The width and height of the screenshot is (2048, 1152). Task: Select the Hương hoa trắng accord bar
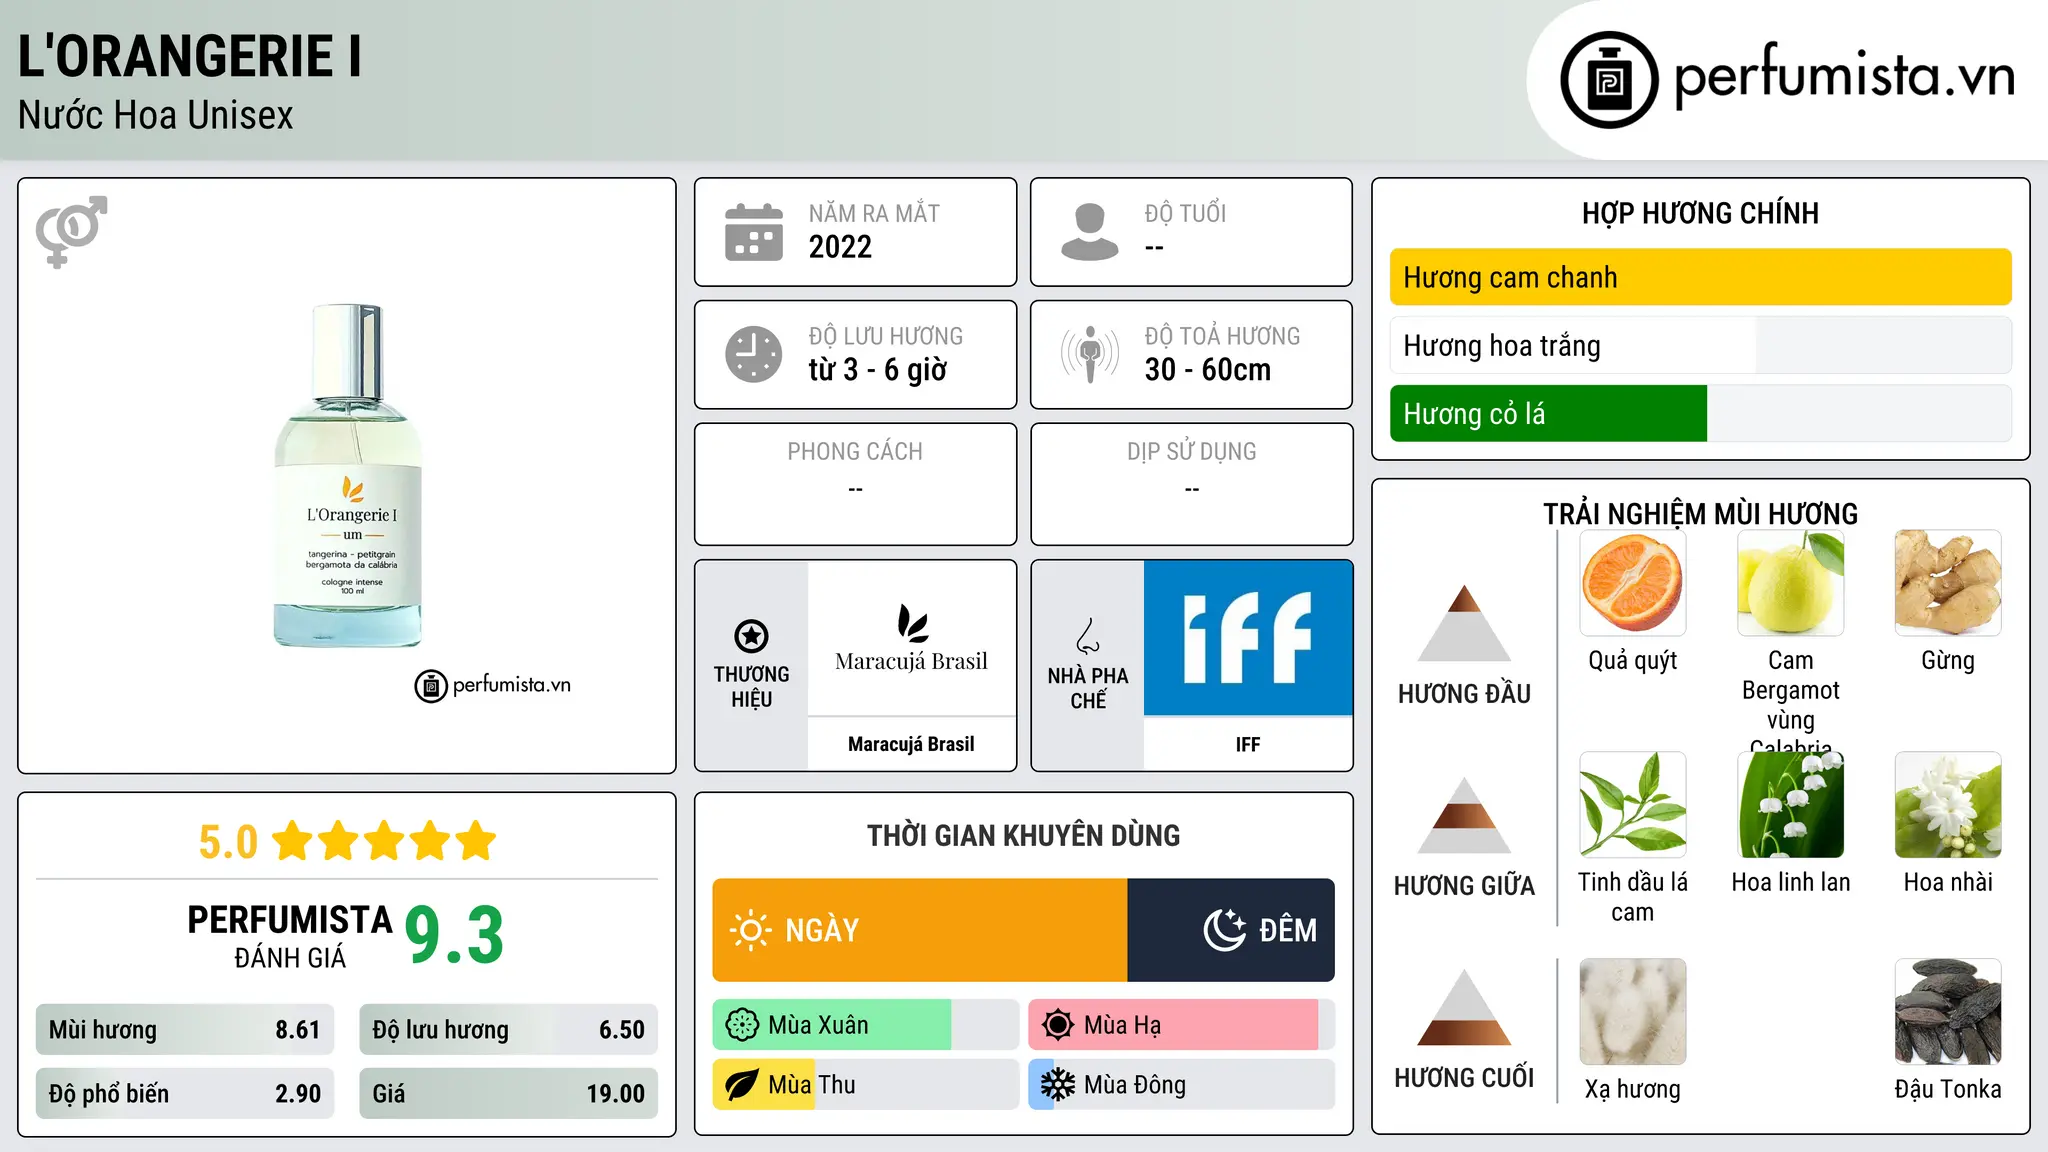[1700, 345]
